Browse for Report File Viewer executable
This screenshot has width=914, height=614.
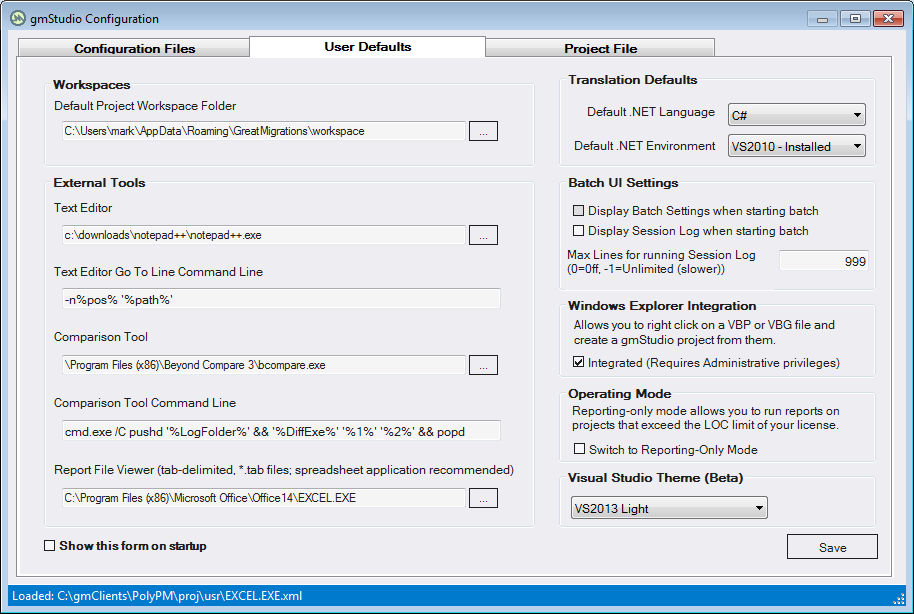[483, 498]
